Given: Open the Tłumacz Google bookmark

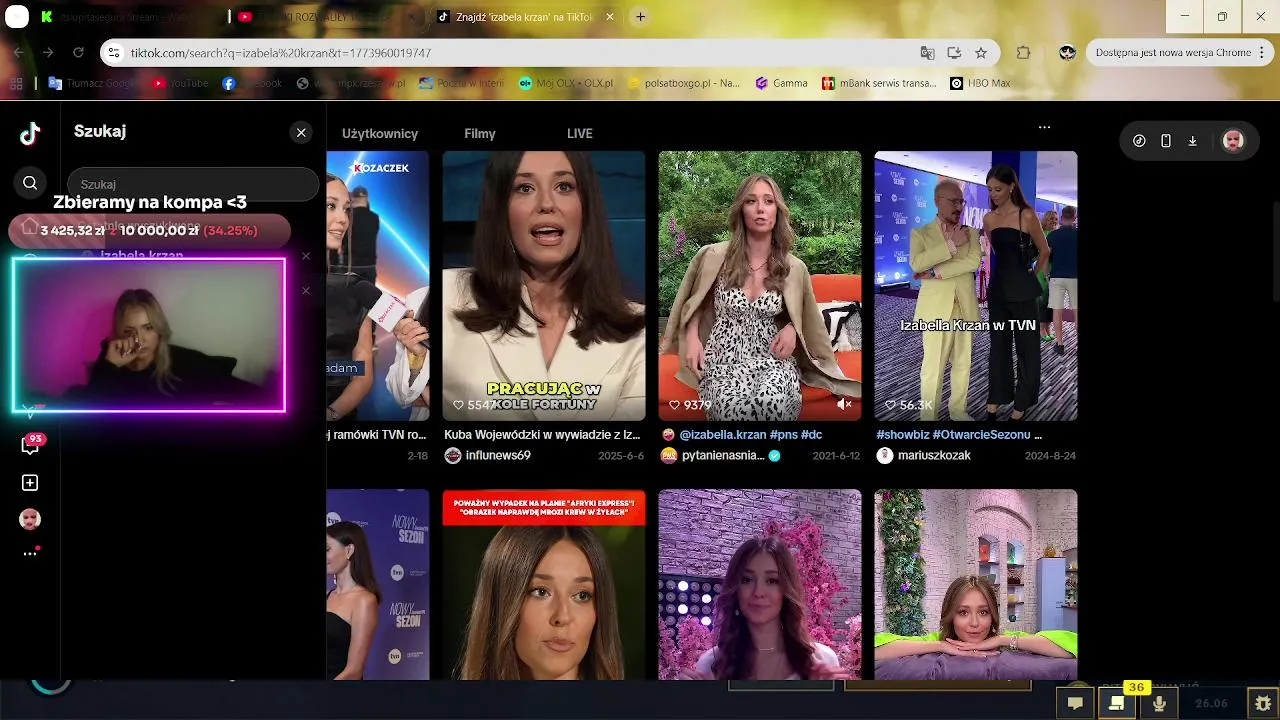Looking at the screenshot, I should (x=90, y=84).
